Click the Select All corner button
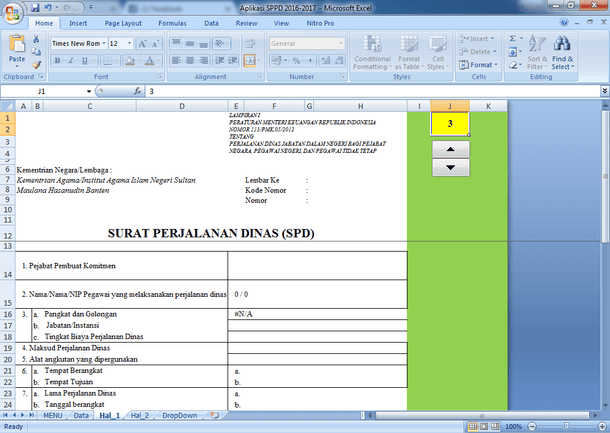Image resolution: width=610 pixels, height=433 pixels. point(7,106)
